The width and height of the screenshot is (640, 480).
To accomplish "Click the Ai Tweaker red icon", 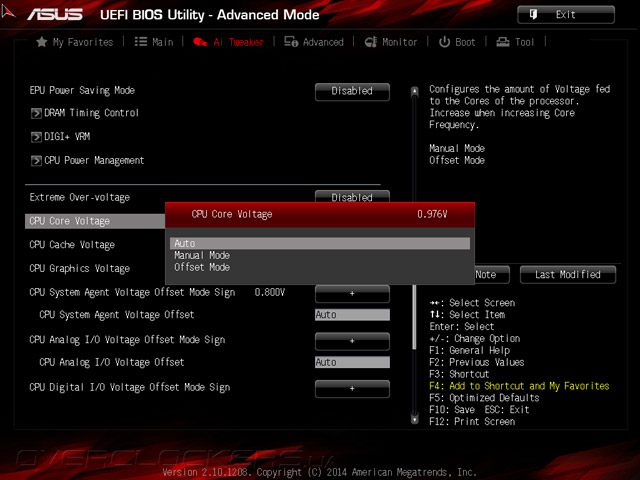I will point(200,42).
